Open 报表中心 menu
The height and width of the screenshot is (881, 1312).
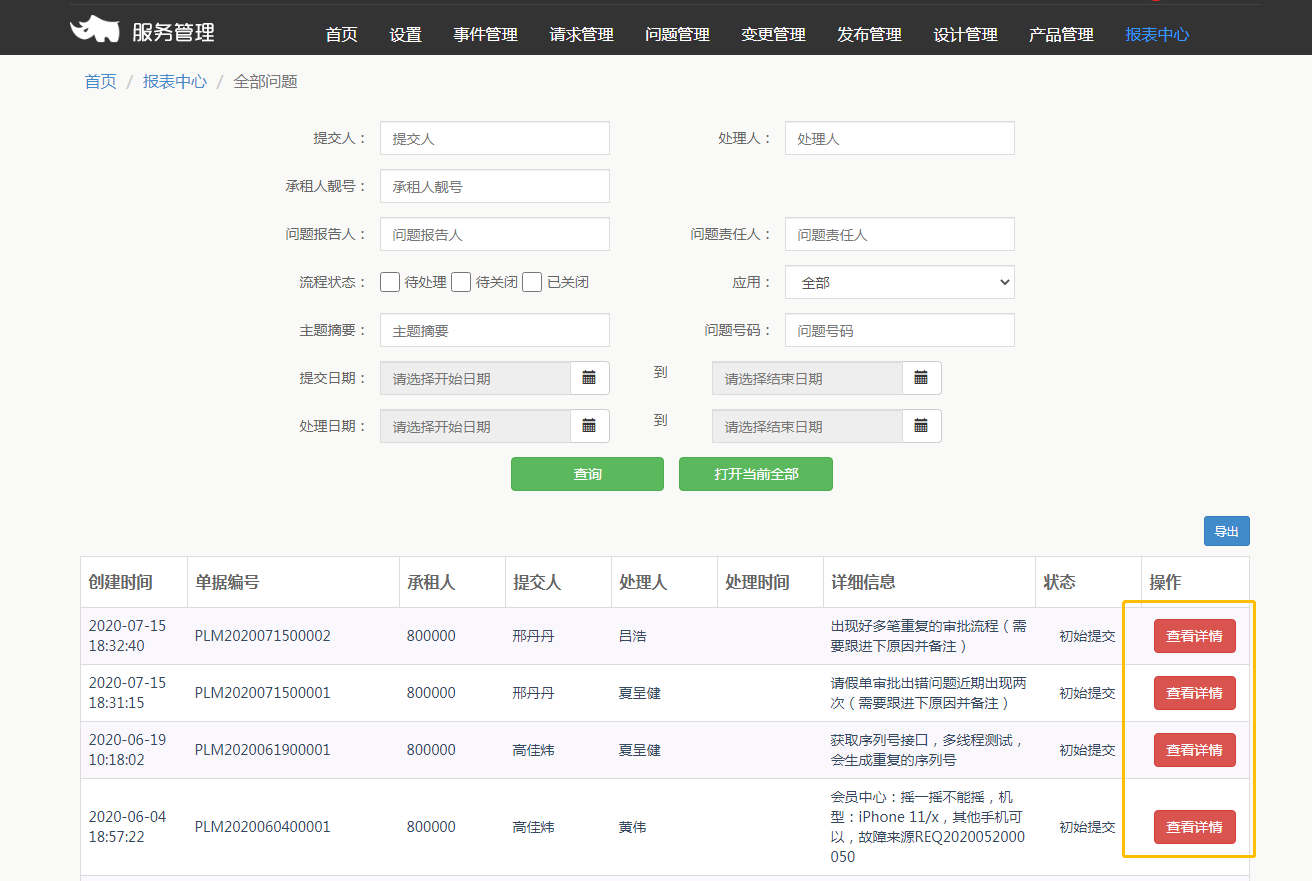click(1157, 34)
